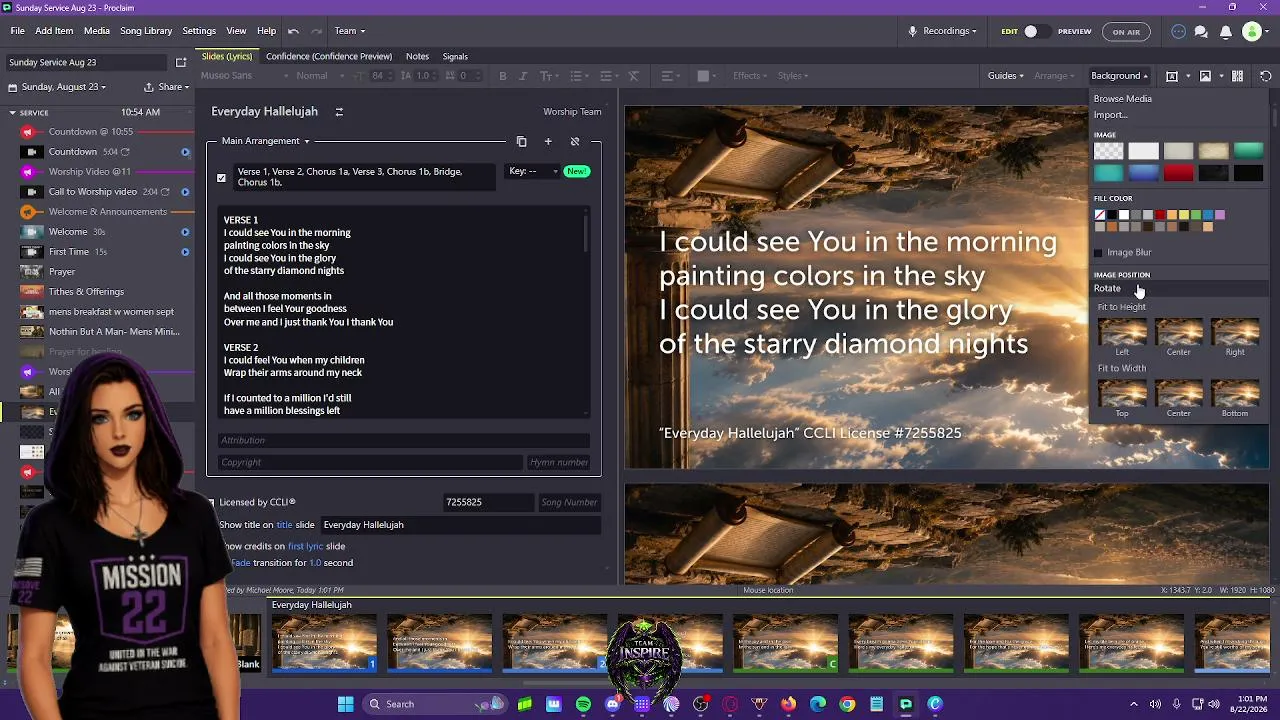The image size is (1280, 720).
Task: Click the 'first lyric' slide link
Action: click(306, 547)
